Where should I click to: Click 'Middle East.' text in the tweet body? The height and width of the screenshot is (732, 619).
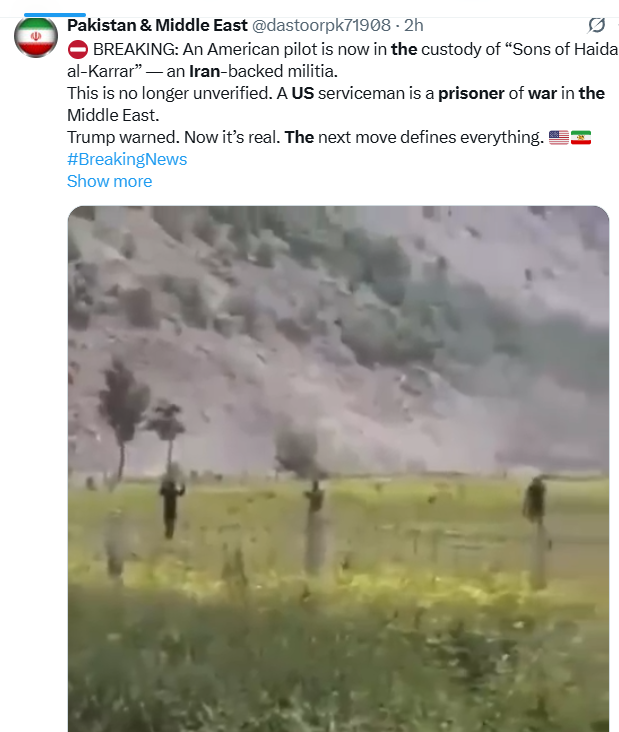tap(113, 115)
